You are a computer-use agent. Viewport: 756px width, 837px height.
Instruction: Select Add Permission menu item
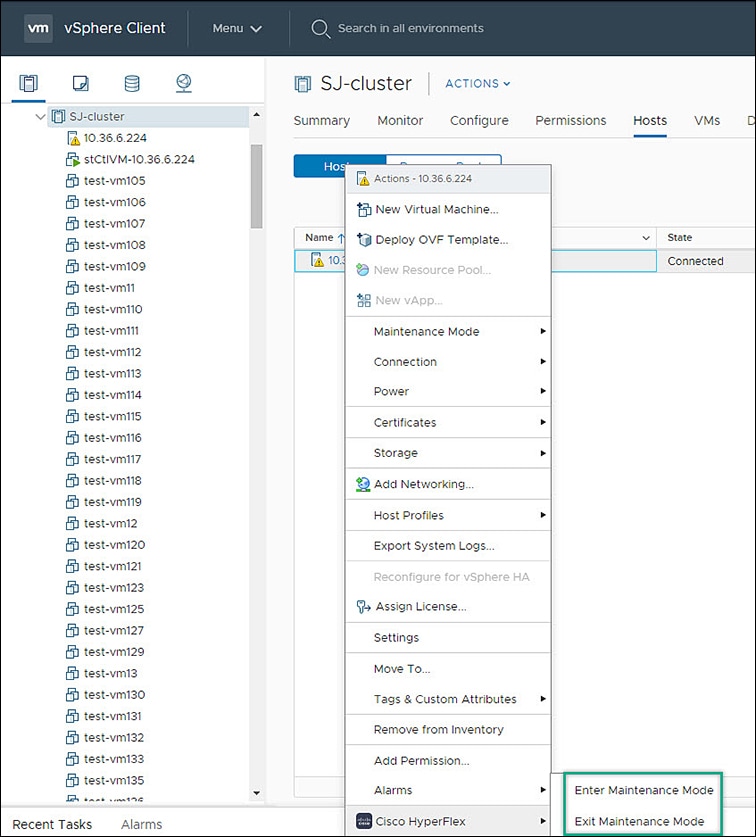pyautogui.click(x=448, y=761)
